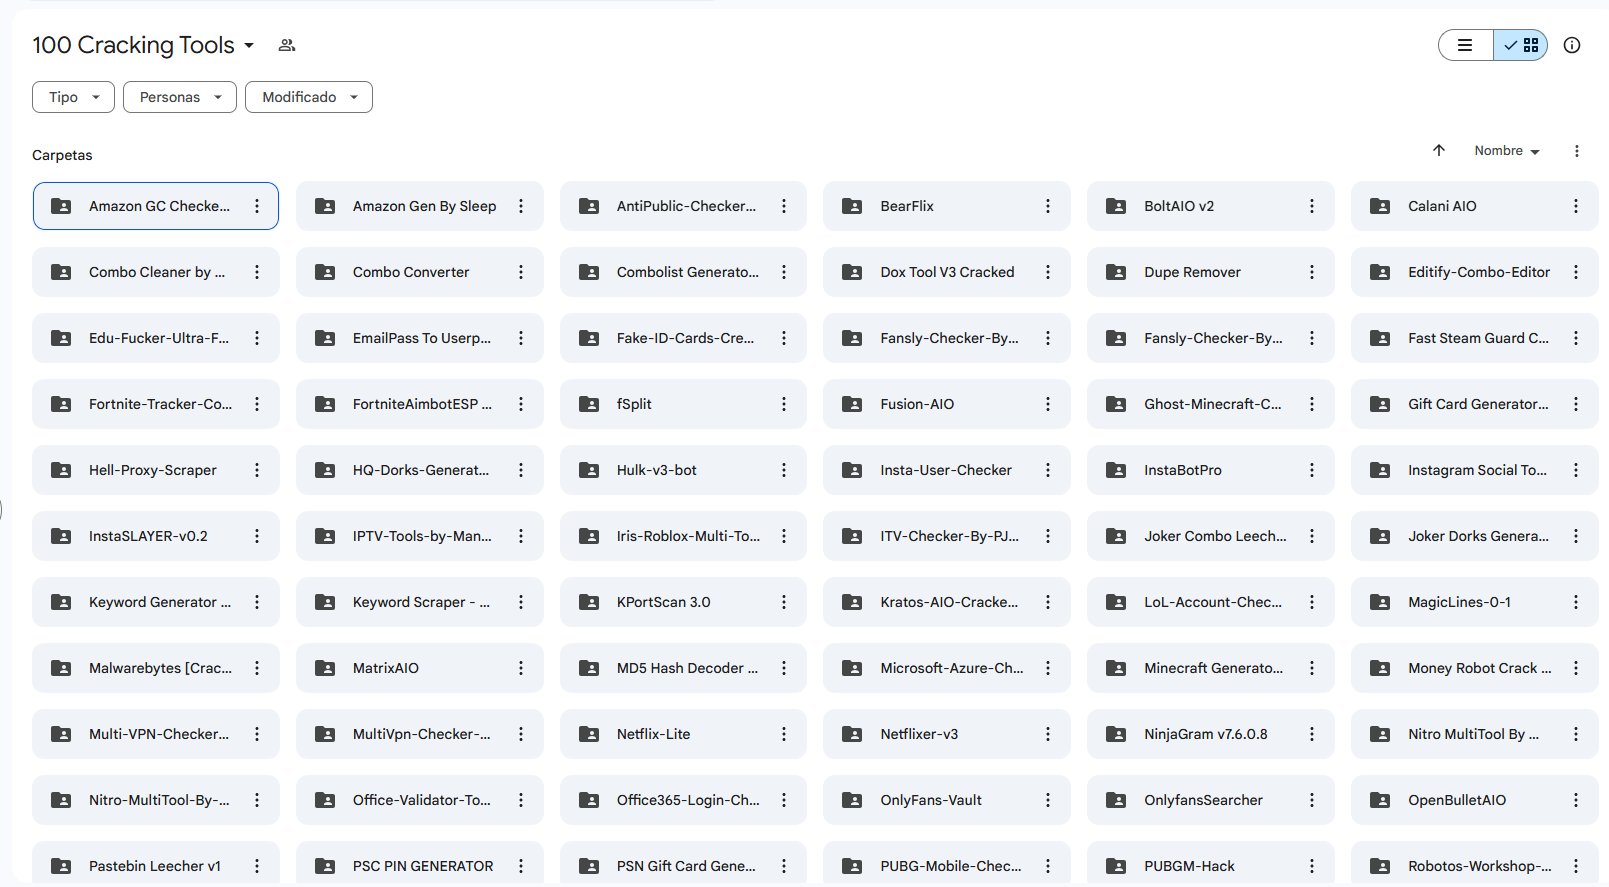This screenshot has height=887, width=1609.
Task: Click the folder icon of Amazon Gen By Sleep
Action: click(x=325, y=206)
